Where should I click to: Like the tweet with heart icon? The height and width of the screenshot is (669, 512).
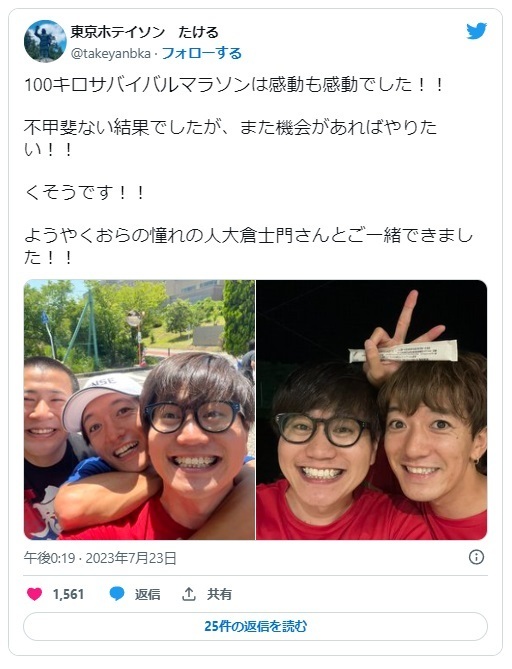pyautogui.click(x=35, y=594)
